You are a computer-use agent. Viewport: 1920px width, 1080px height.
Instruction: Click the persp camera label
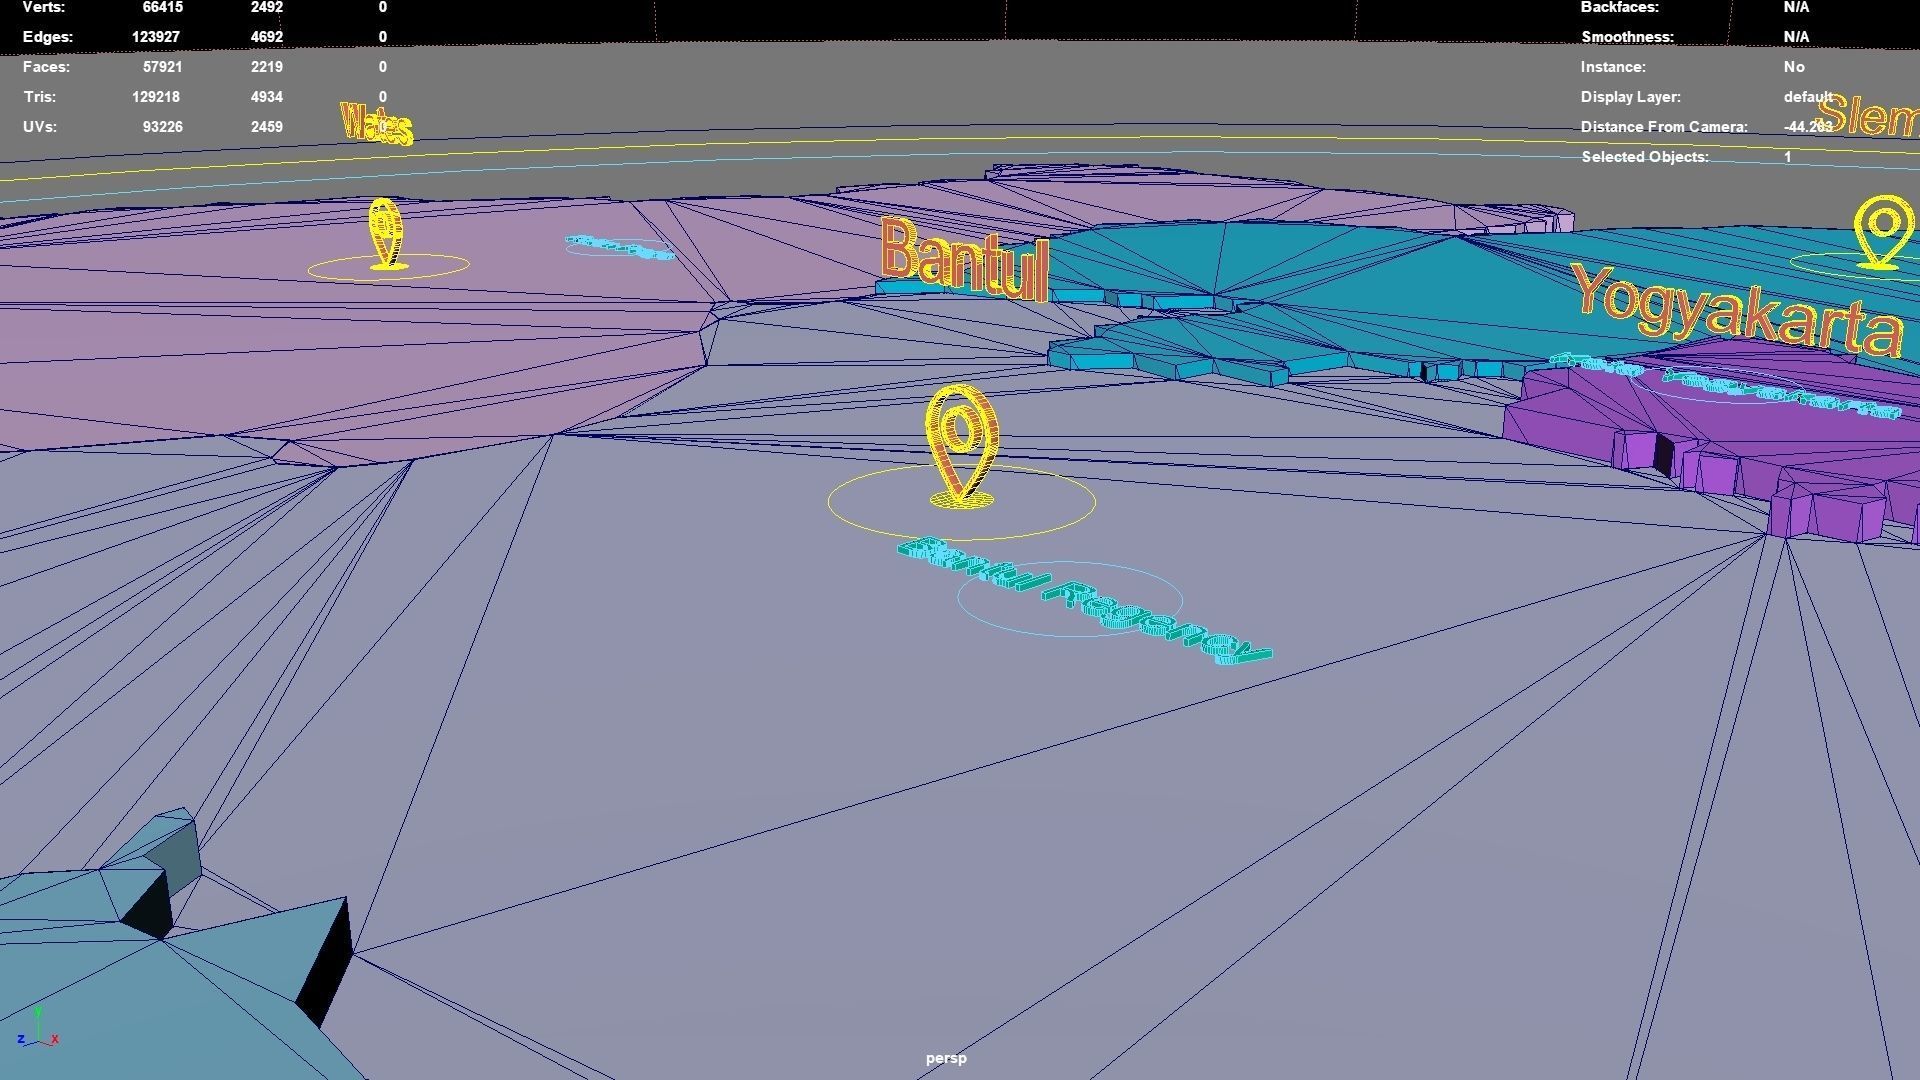(946, 1058)
